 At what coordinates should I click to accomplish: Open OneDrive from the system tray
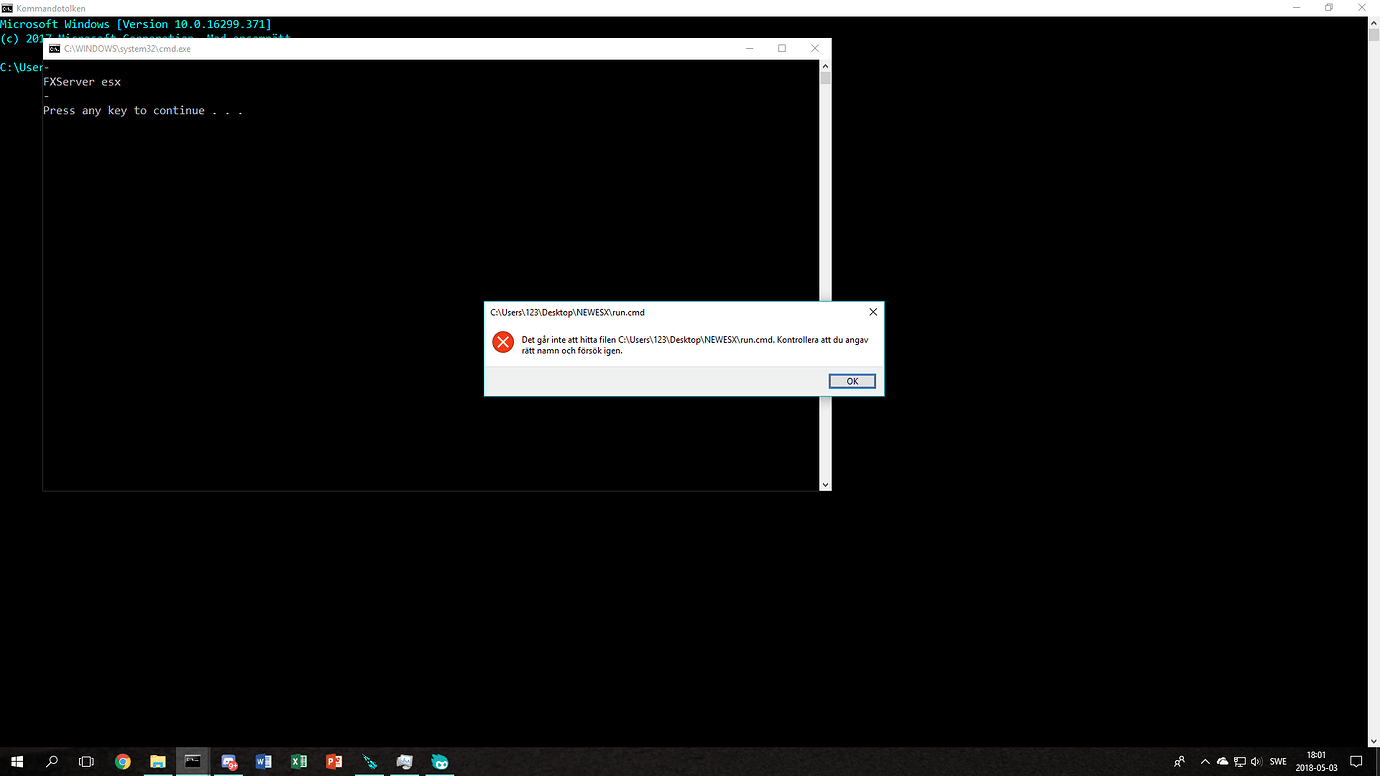(1222, 761)
